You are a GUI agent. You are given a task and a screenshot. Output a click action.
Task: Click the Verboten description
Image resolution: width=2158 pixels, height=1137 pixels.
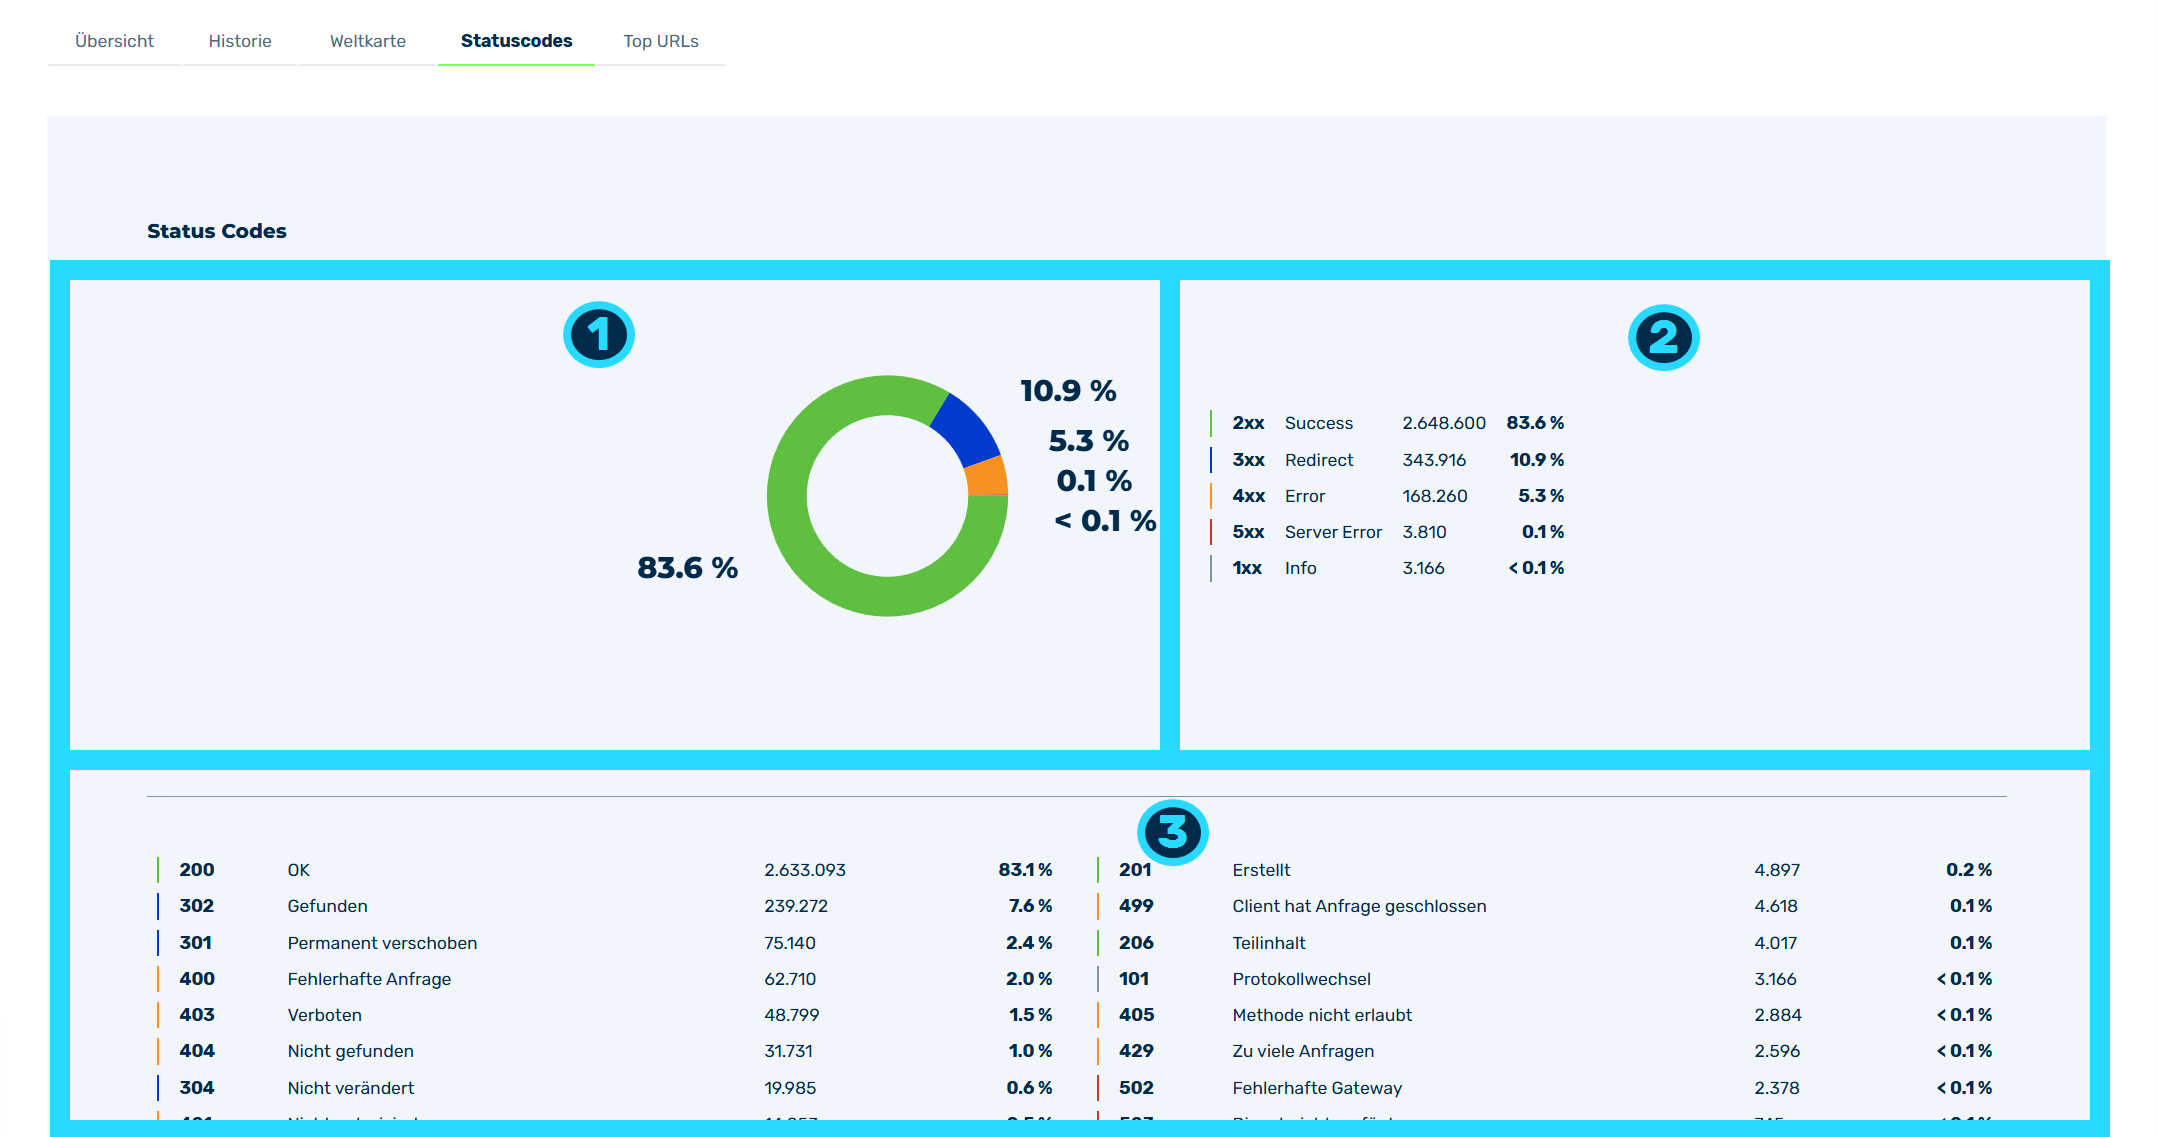[x=324, y=1015]
